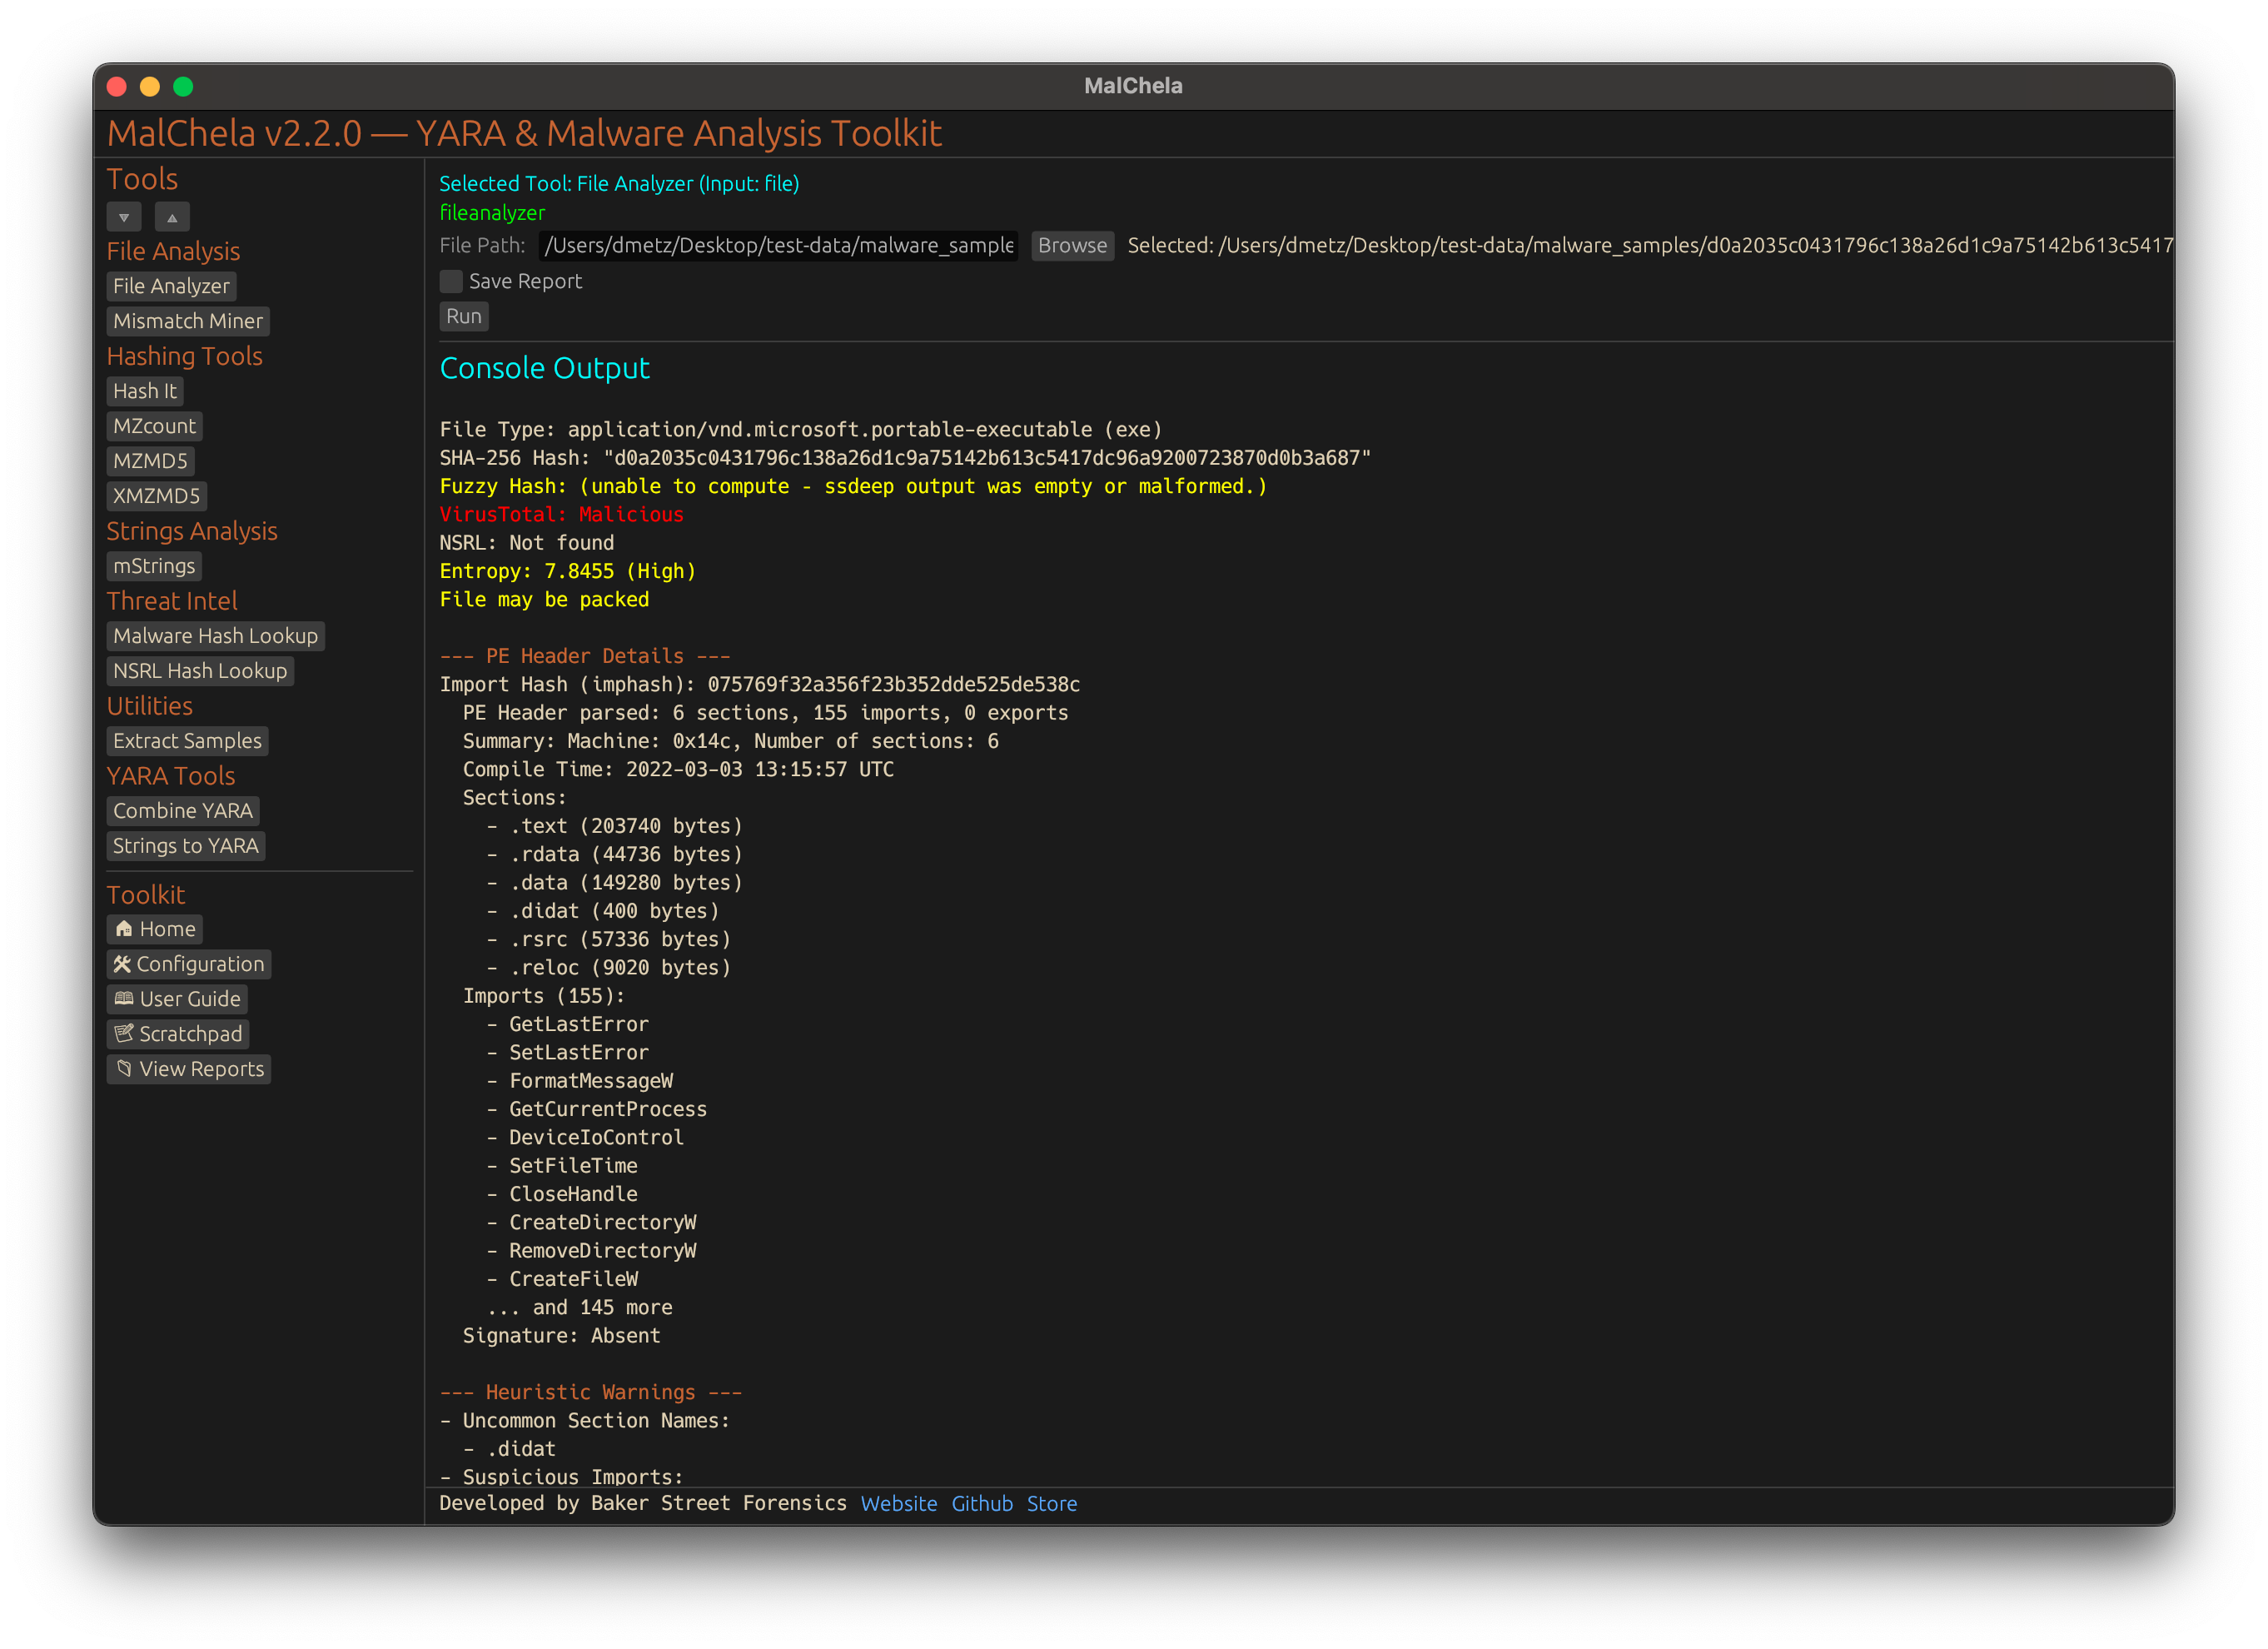This screenshot has height=1649, width=2268.
Task: Click the Browse button
Action: tap(1072, 246)
